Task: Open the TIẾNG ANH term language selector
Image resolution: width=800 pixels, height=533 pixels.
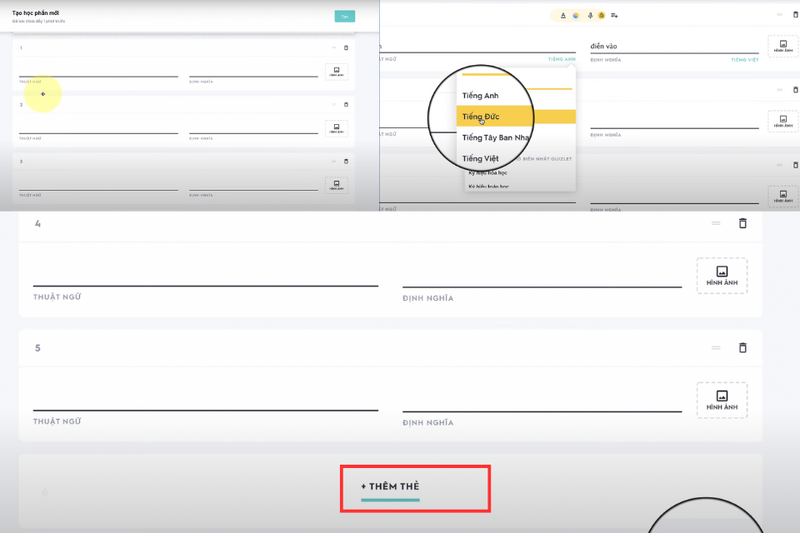Action: point(562,59)
